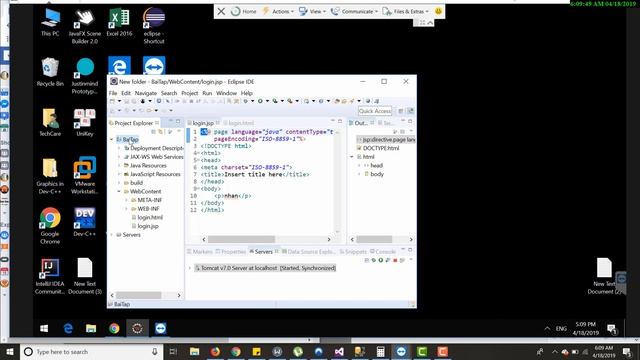
Task: Click editor horizontal scrollbar thumb
Action: point(242,239)
